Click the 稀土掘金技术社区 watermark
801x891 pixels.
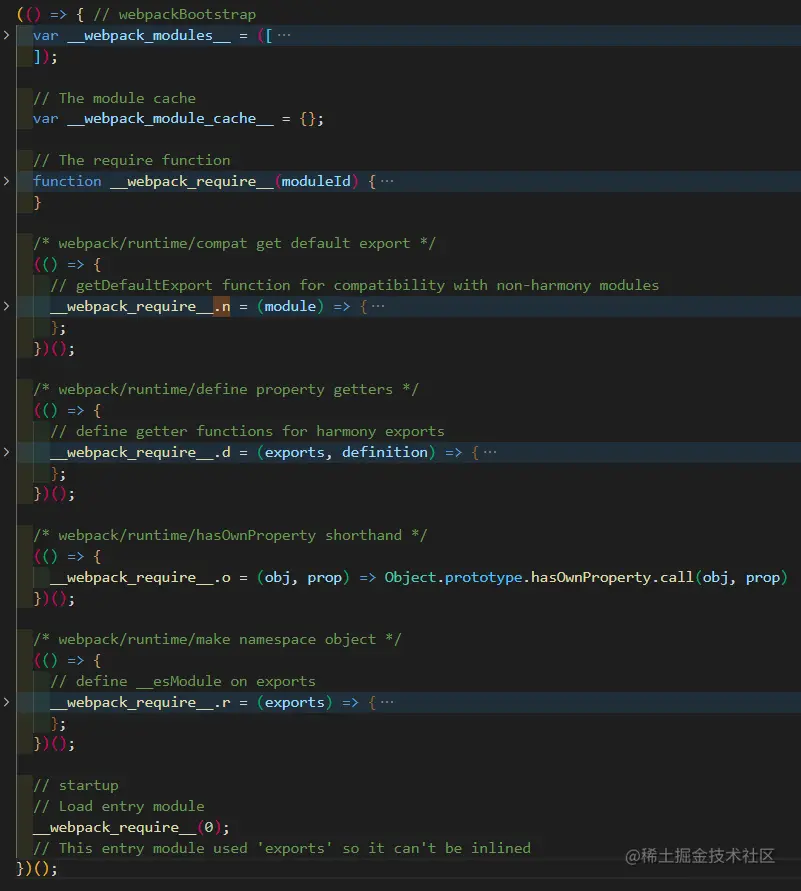pyautogui.click(x=701, y=858)
